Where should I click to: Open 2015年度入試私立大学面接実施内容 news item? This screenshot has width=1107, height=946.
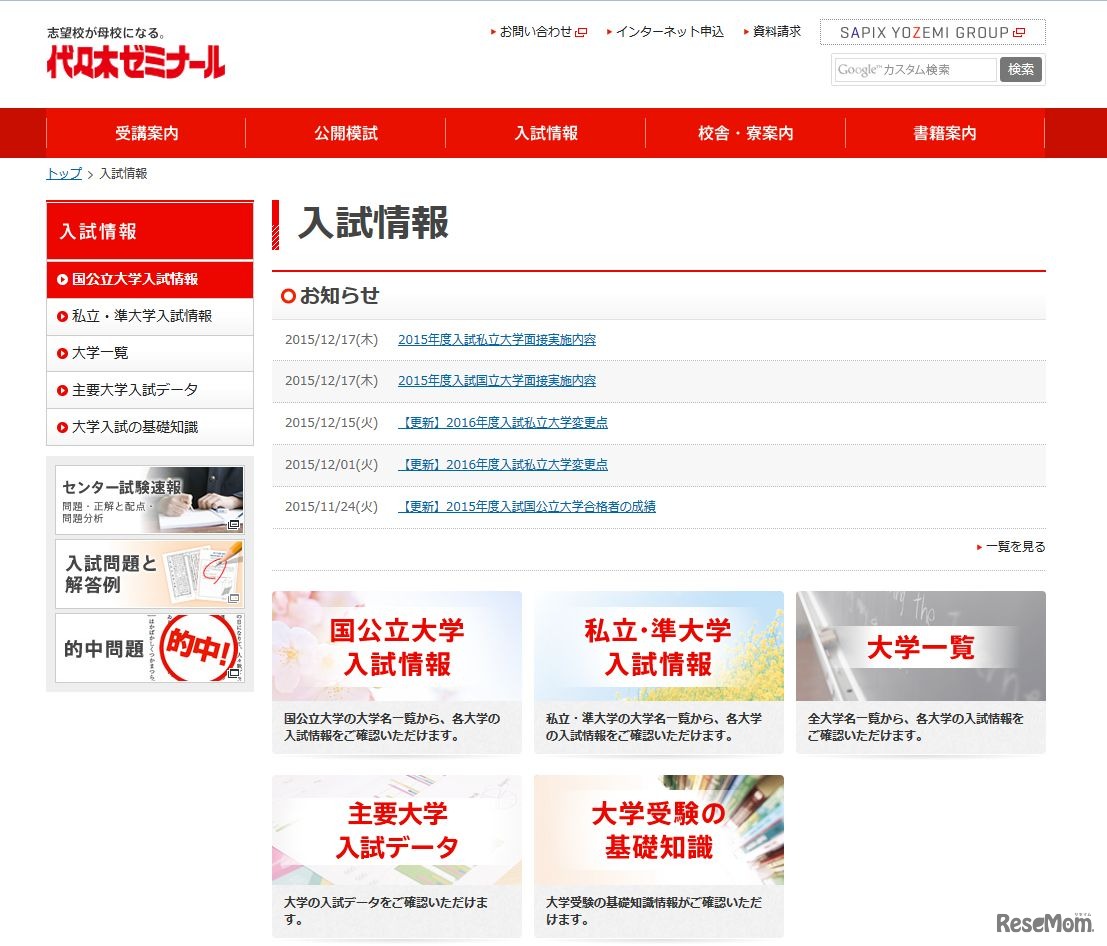coord(496,339)
